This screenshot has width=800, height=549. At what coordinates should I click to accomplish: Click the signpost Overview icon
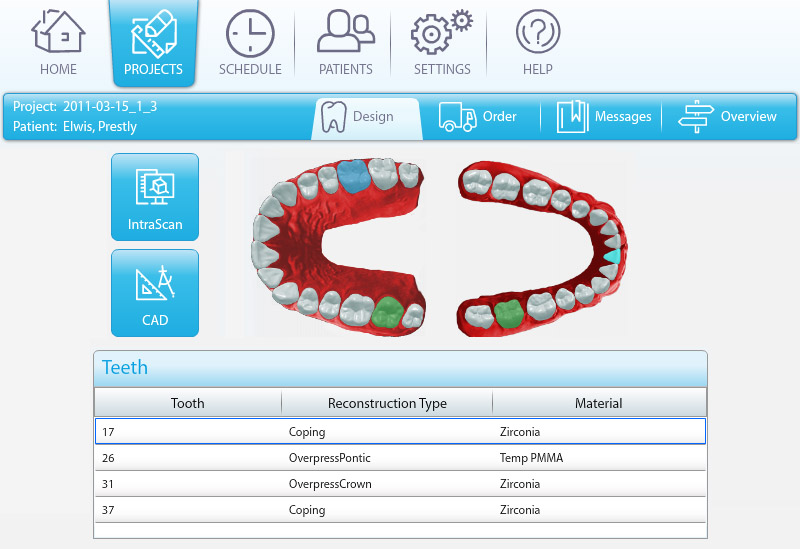[696, 117]
